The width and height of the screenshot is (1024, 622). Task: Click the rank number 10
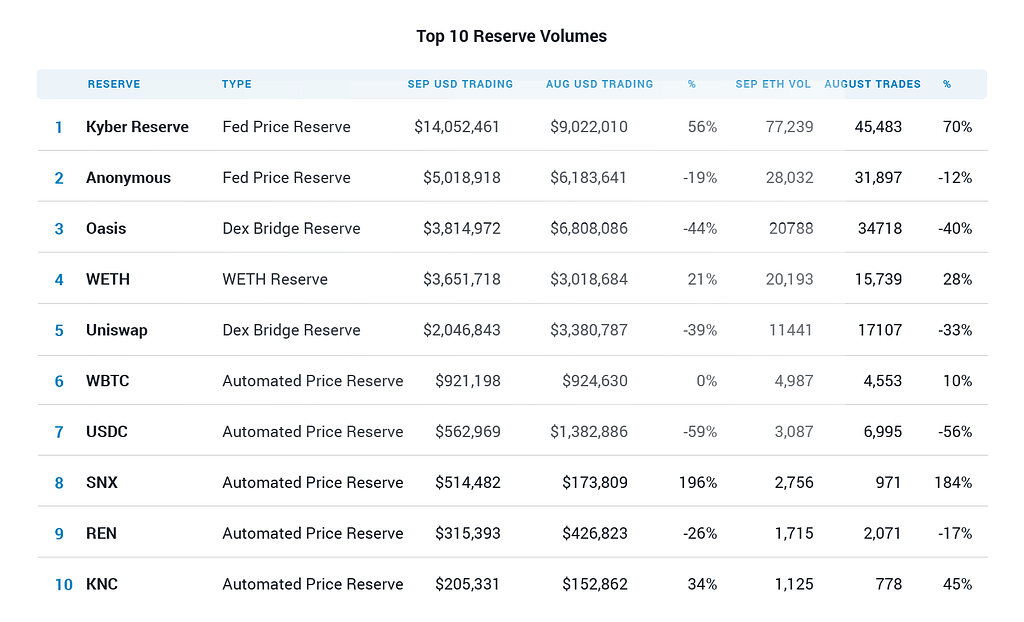(63, 585)
